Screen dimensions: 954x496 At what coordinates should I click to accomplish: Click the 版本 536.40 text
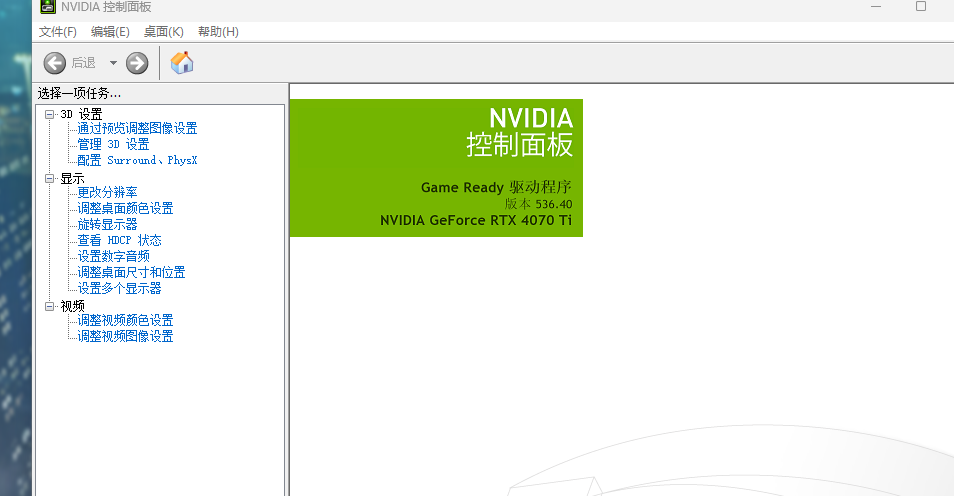[538, 204]
